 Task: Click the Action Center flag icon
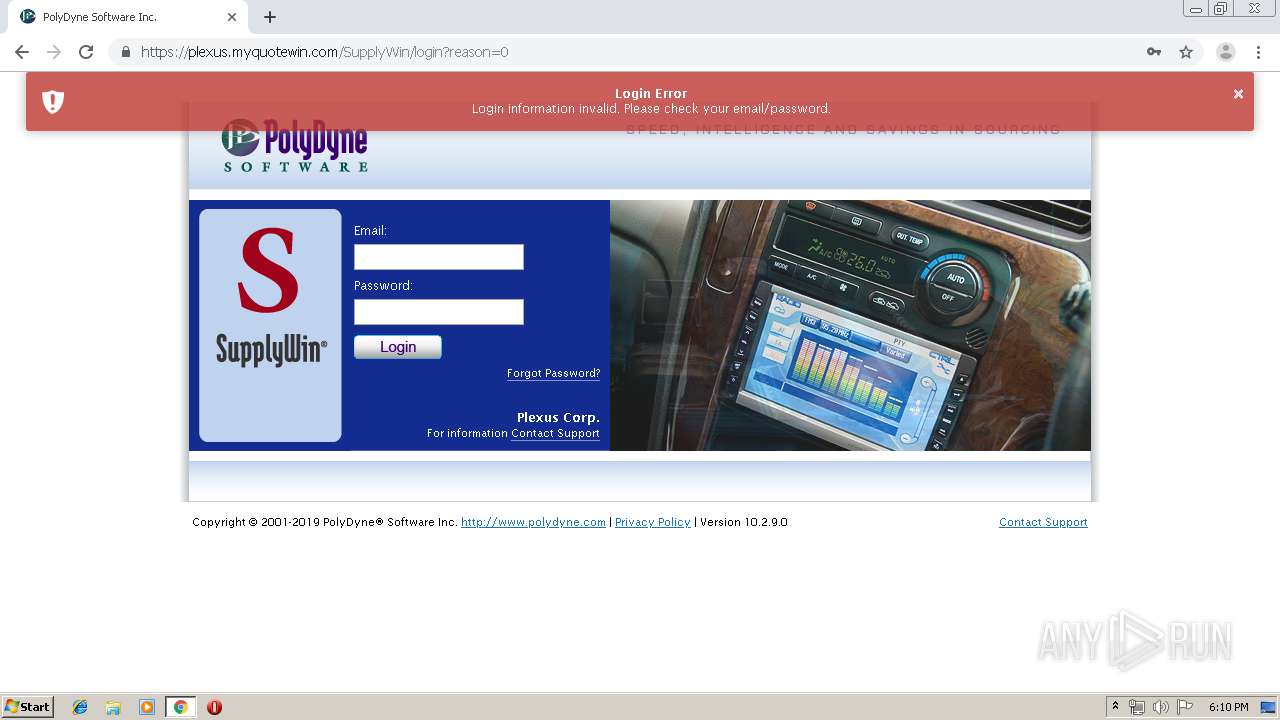[x=1185, y=707]
